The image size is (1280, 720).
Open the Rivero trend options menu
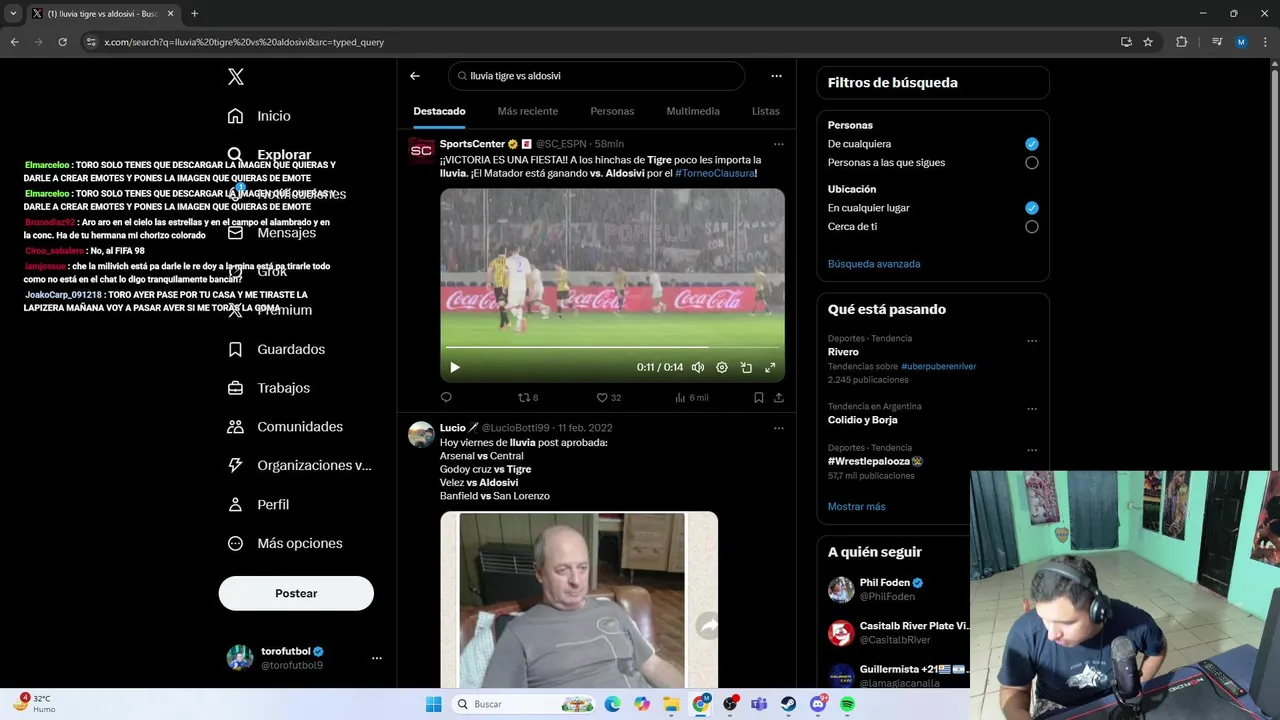click(1032, 341)
